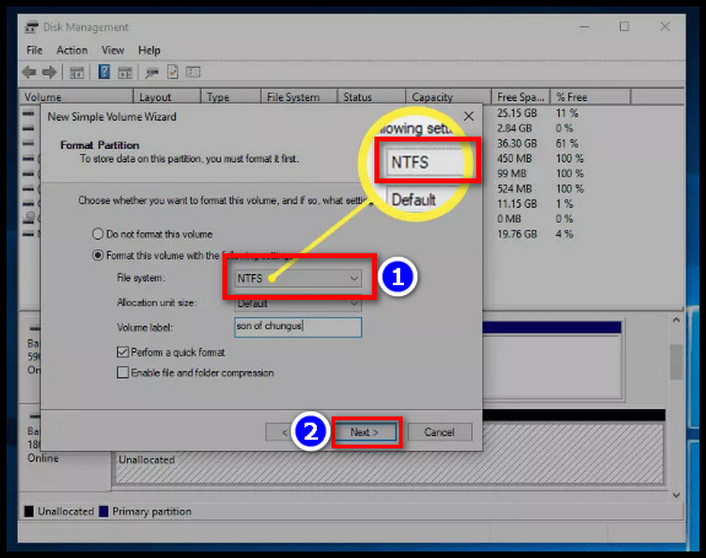Image resolution: width=706 pixels, height=558 pixels.
Task: Open the File menu
Action: click(34, 50)
